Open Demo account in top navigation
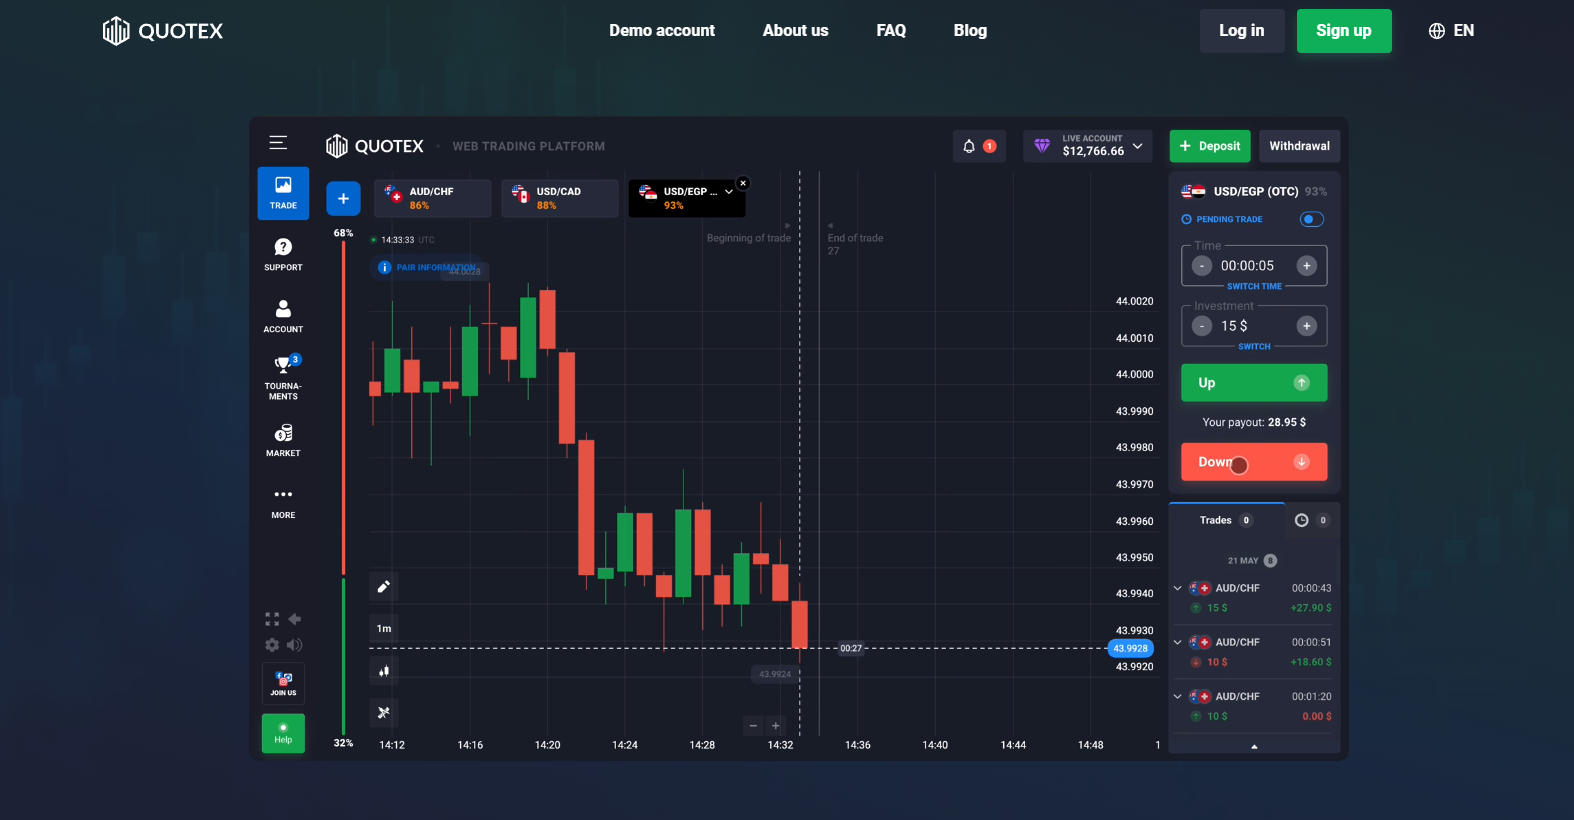Viewport: 1574px width, 820px height. pos(662,30)
